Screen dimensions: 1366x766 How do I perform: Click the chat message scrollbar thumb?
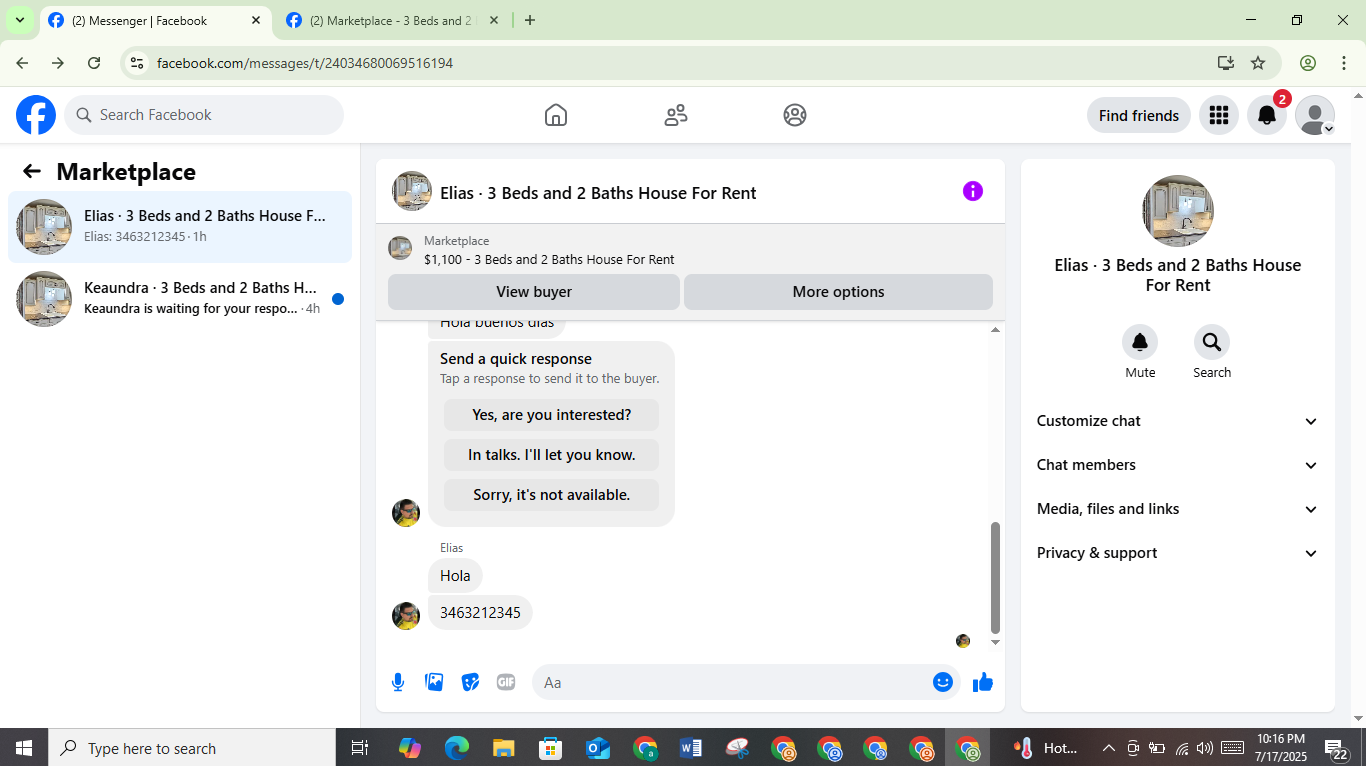click(x=995, y=577)
